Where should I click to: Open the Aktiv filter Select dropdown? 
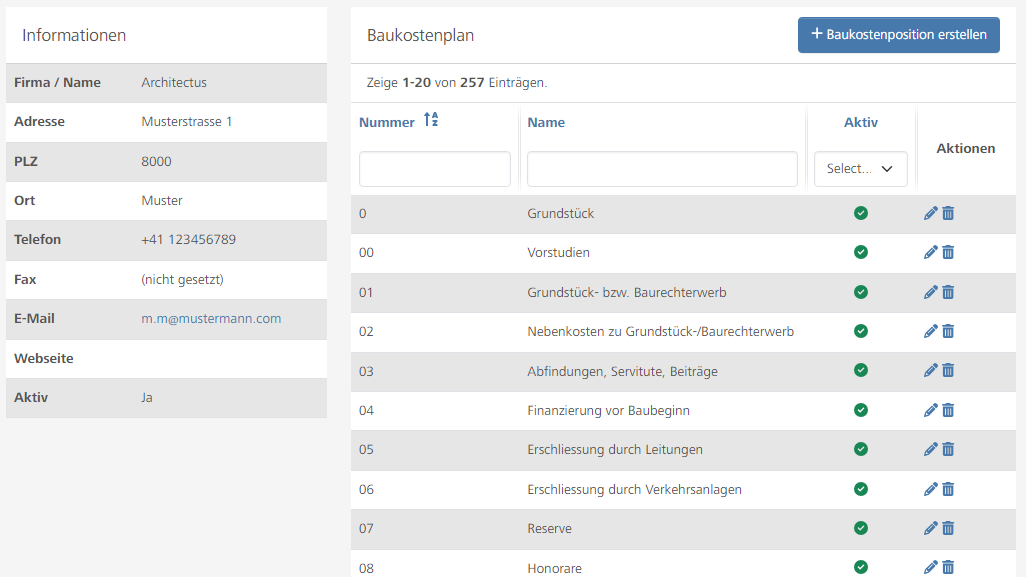click(860, 169)
